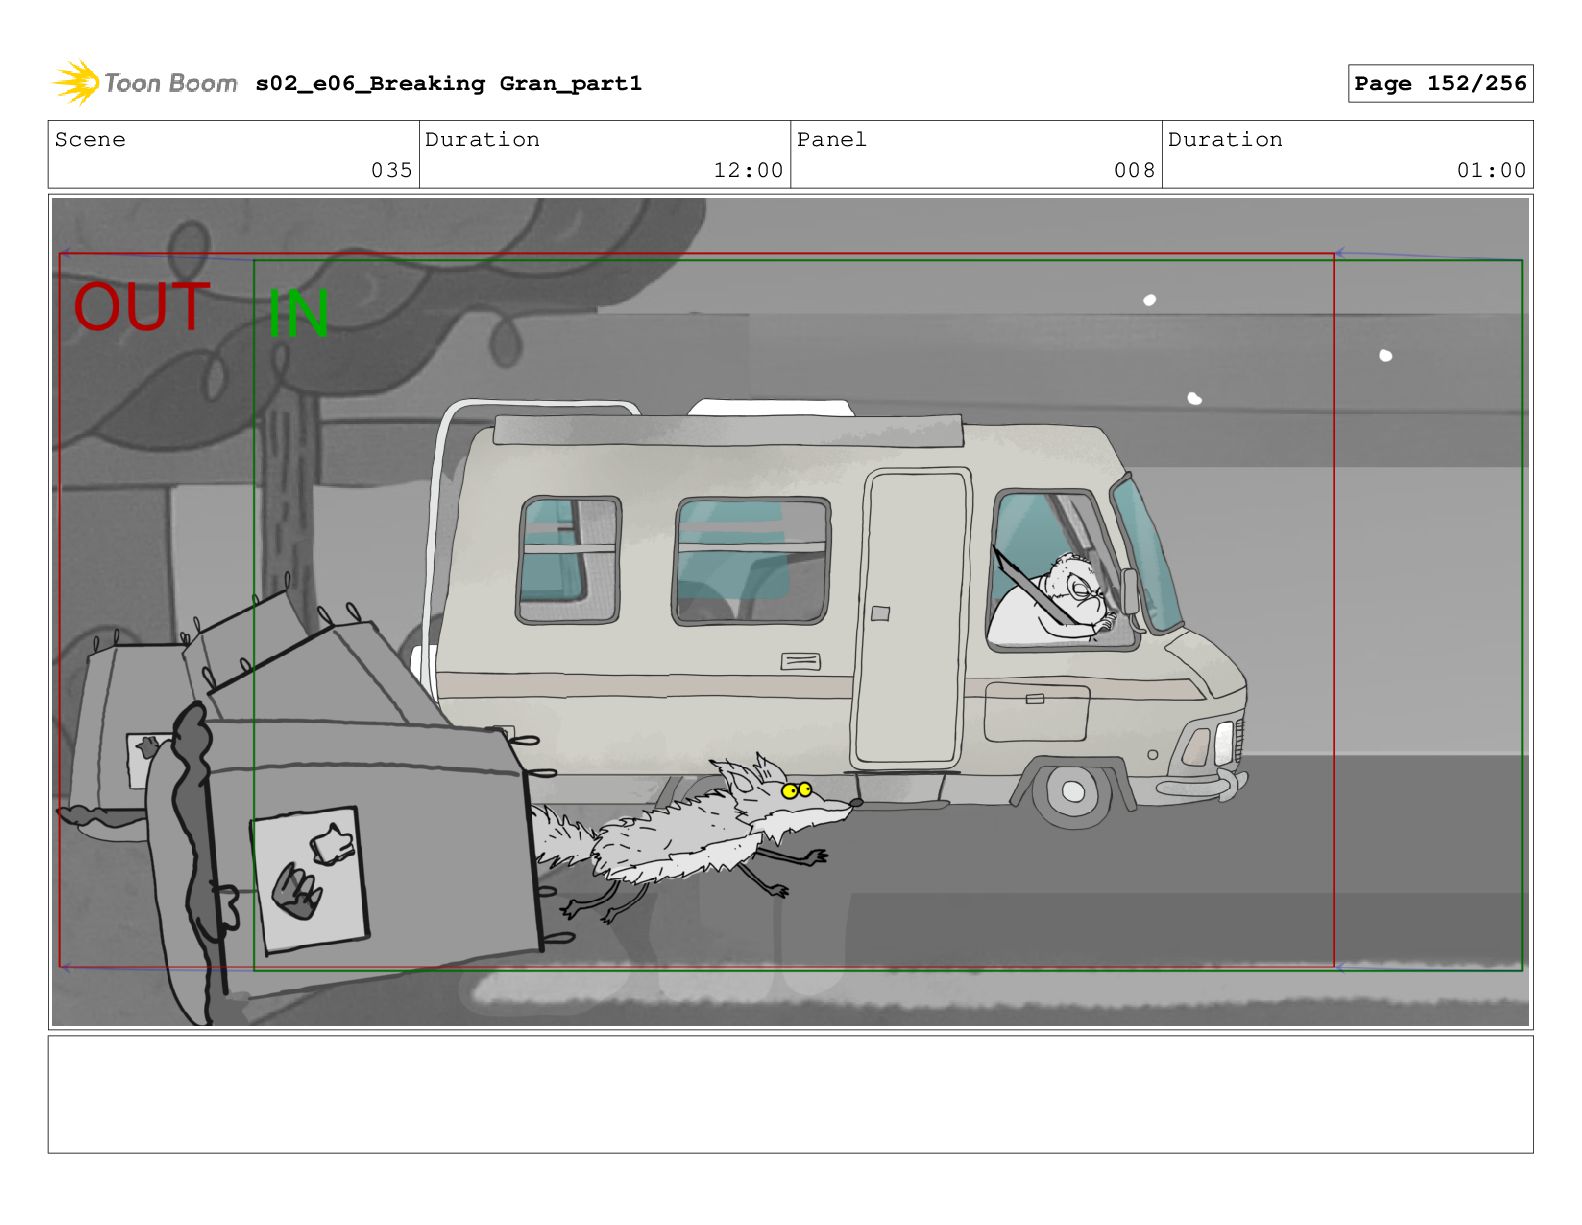Click the Toon Boom logo icon

coord(76,82)
